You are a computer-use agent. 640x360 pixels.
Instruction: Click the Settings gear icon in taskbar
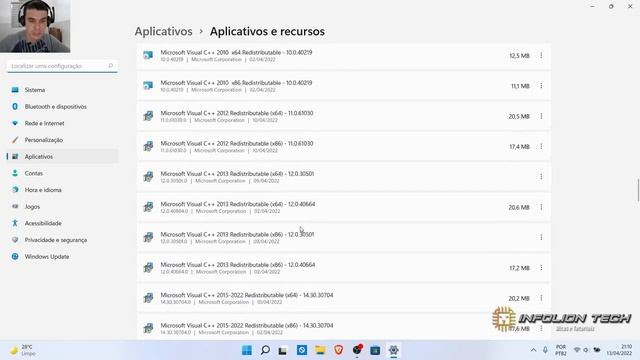coord(393,350)
